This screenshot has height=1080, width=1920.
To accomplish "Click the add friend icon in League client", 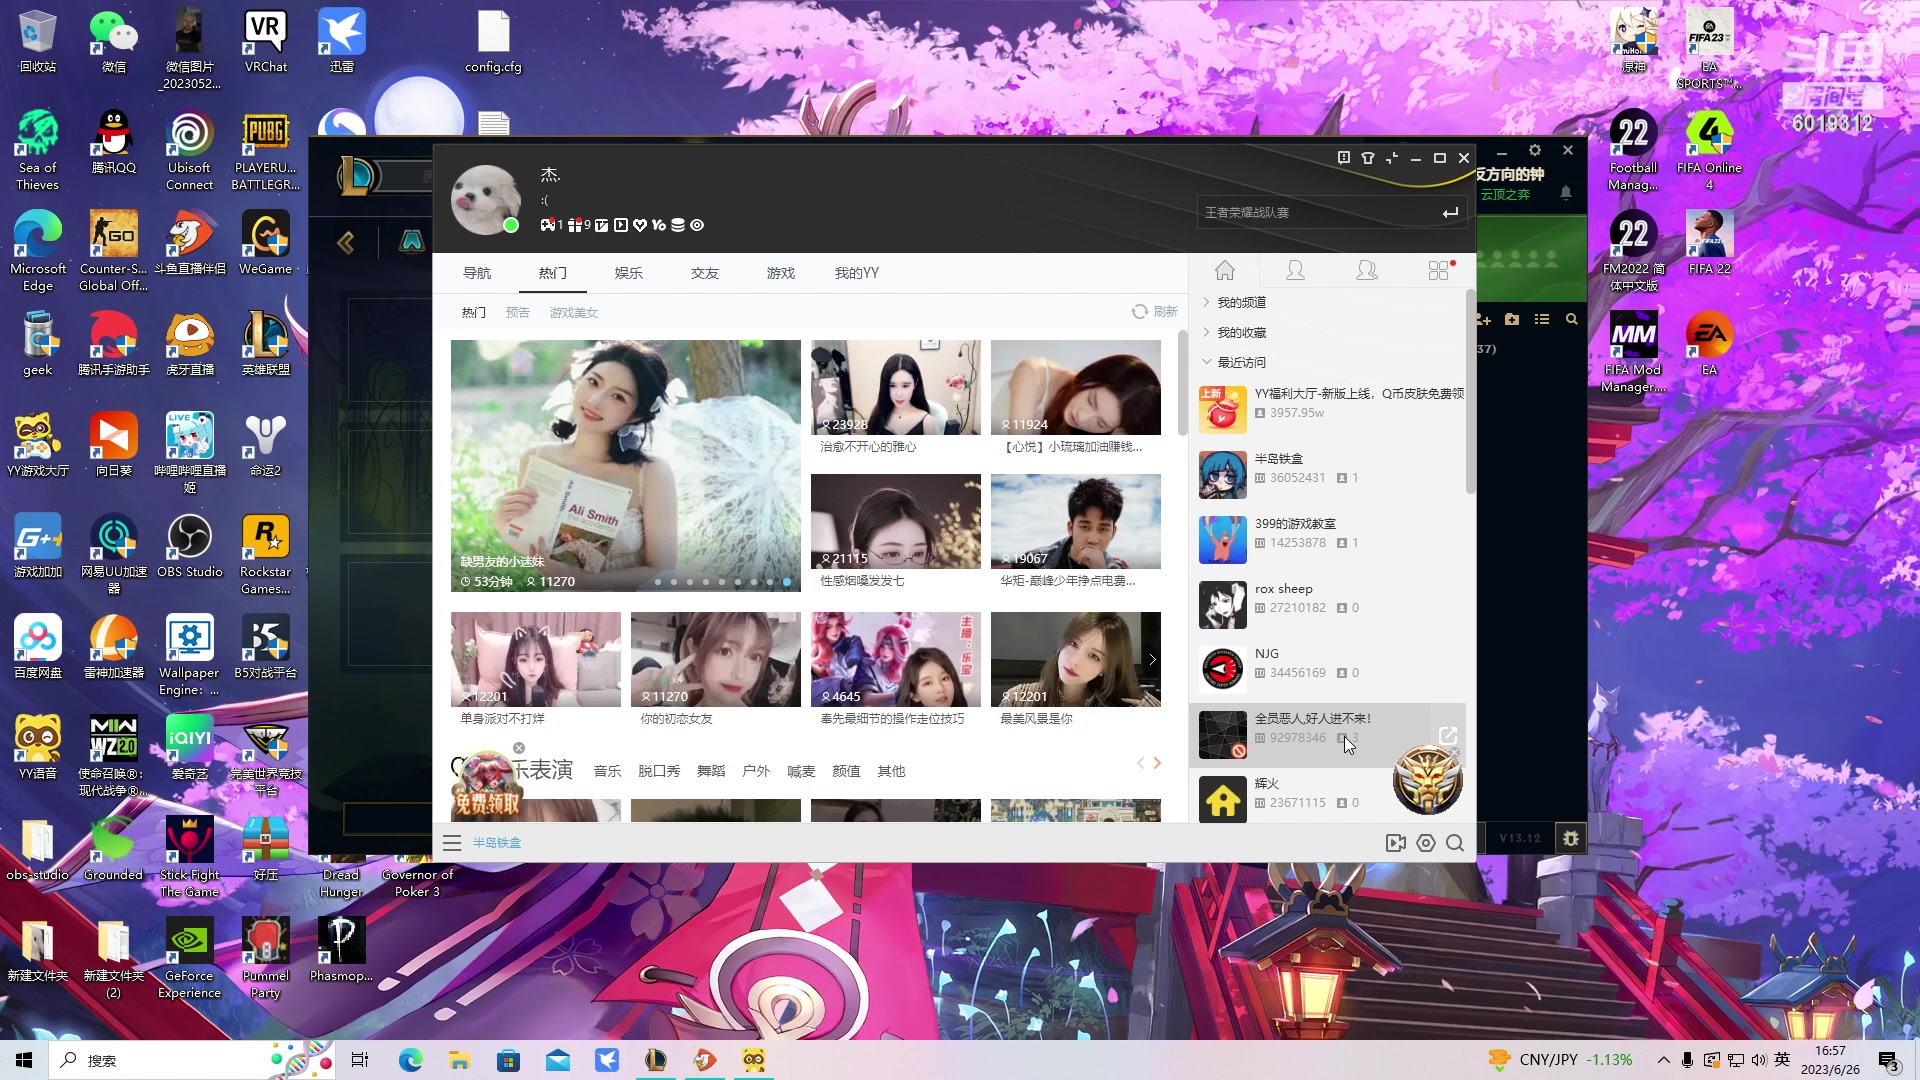I will coord(1483,319).
